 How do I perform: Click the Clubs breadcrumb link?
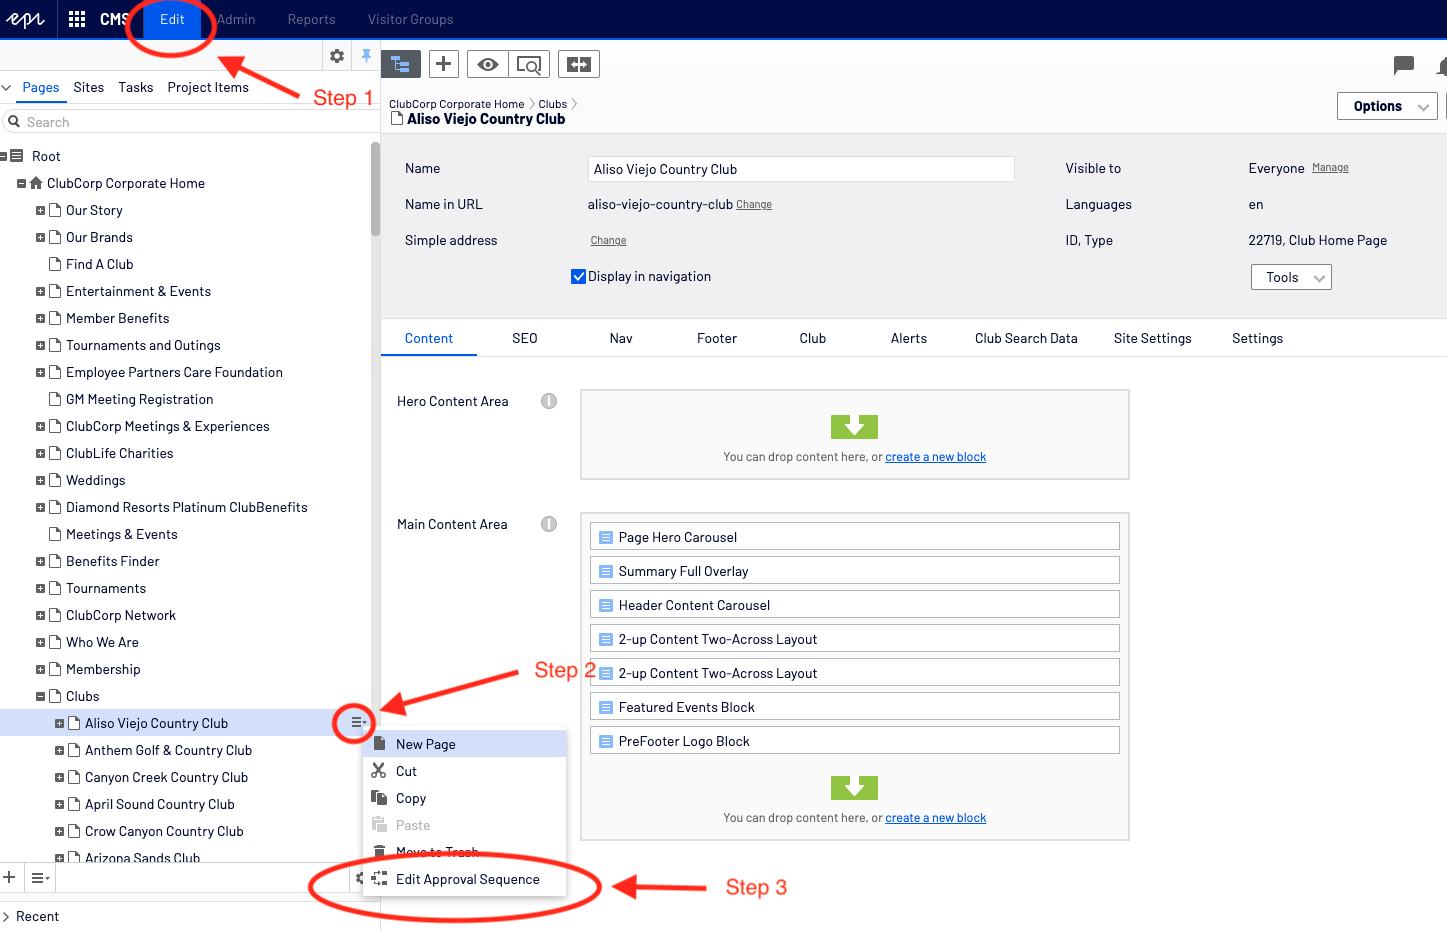552,104
